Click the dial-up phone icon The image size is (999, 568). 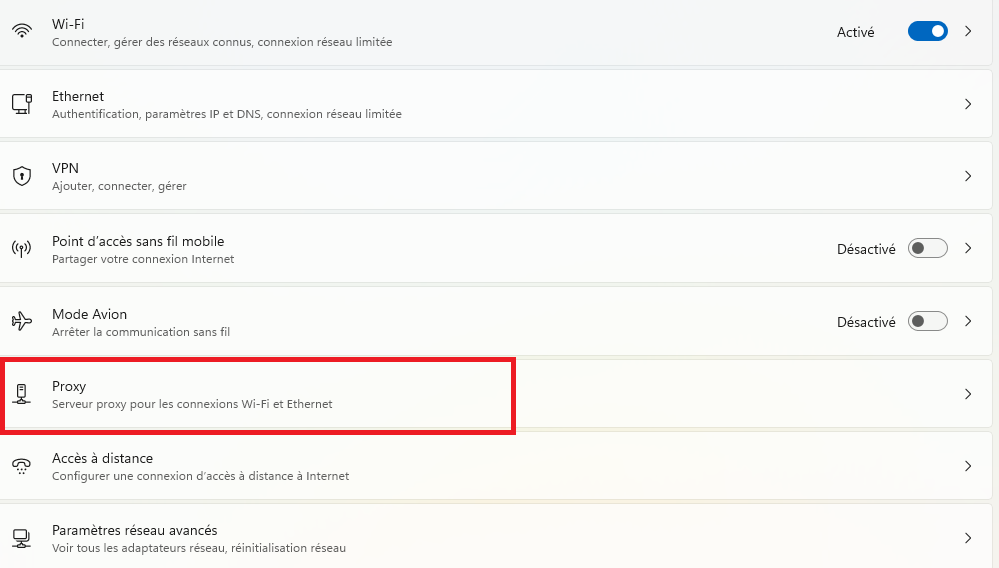(22, 466)
